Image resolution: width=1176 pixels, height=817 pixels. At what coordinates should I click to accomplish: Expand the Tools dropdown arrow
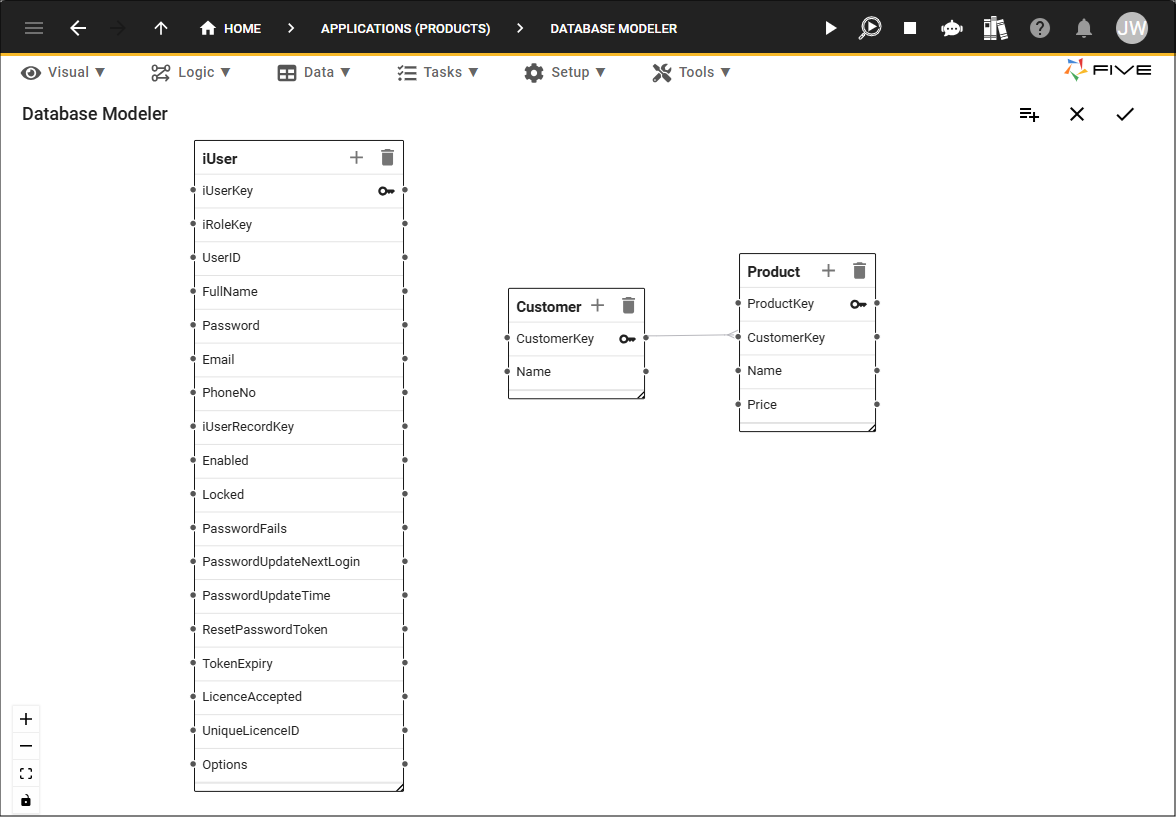point(725,73)
